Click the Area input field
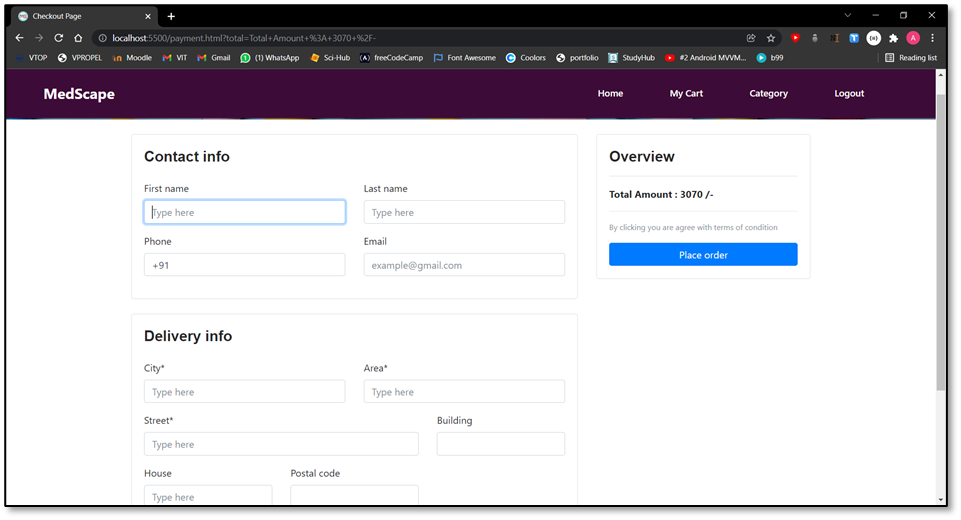This screenshot has width=961, height=520. pyautogui.click(x=464, y=391)
